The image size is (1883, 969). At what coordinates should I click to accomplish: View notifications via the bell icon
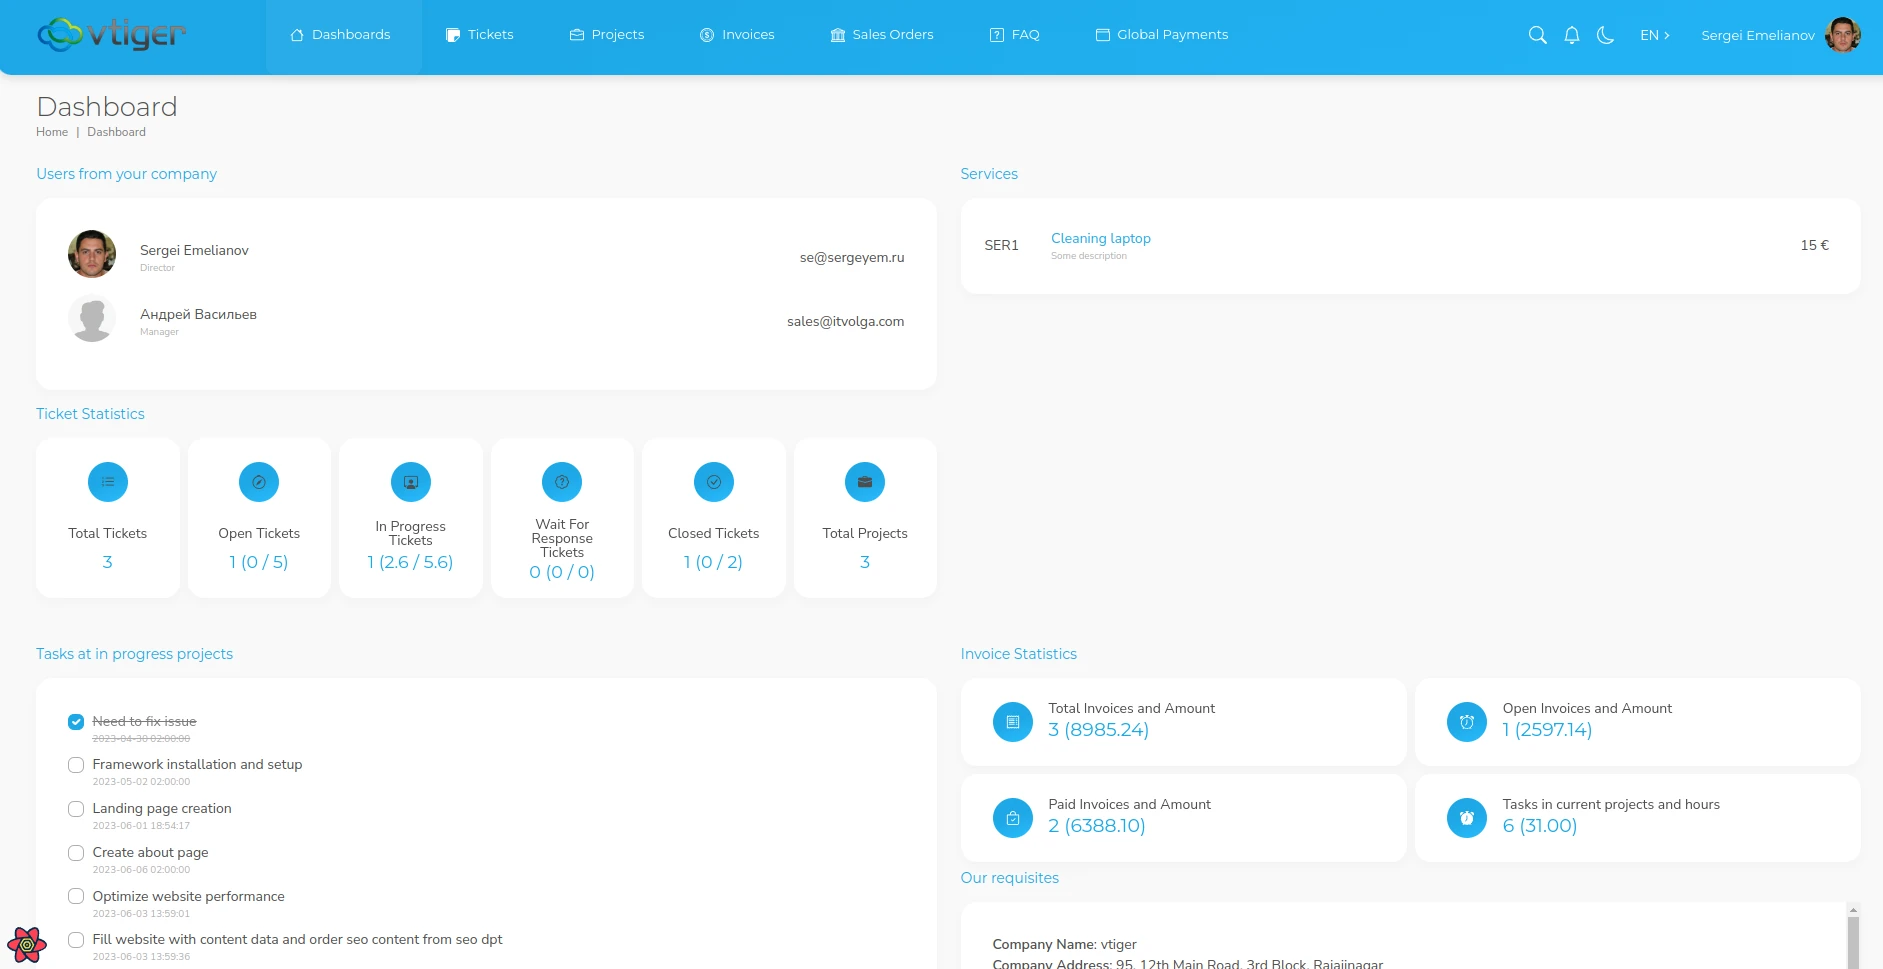[1571, 34]
